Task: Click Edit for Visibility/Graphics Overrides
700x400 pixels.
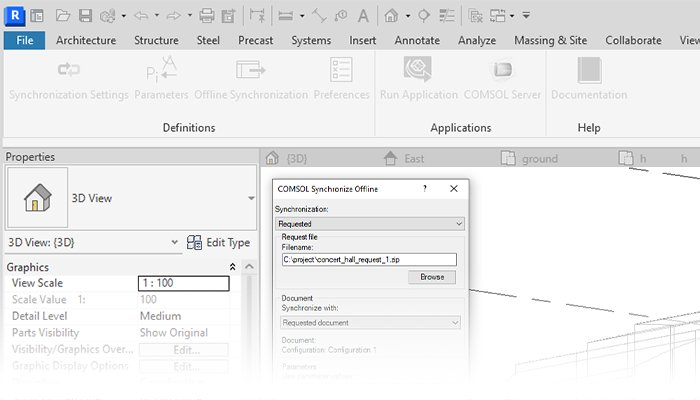Action: 183,350
